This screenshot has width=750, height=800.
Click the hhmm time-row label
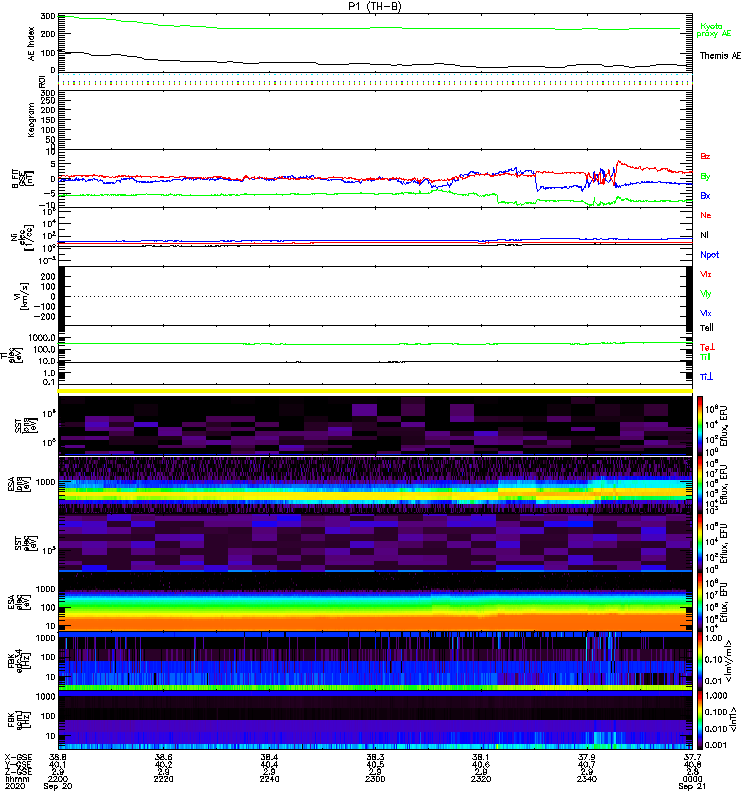[17, 779]
